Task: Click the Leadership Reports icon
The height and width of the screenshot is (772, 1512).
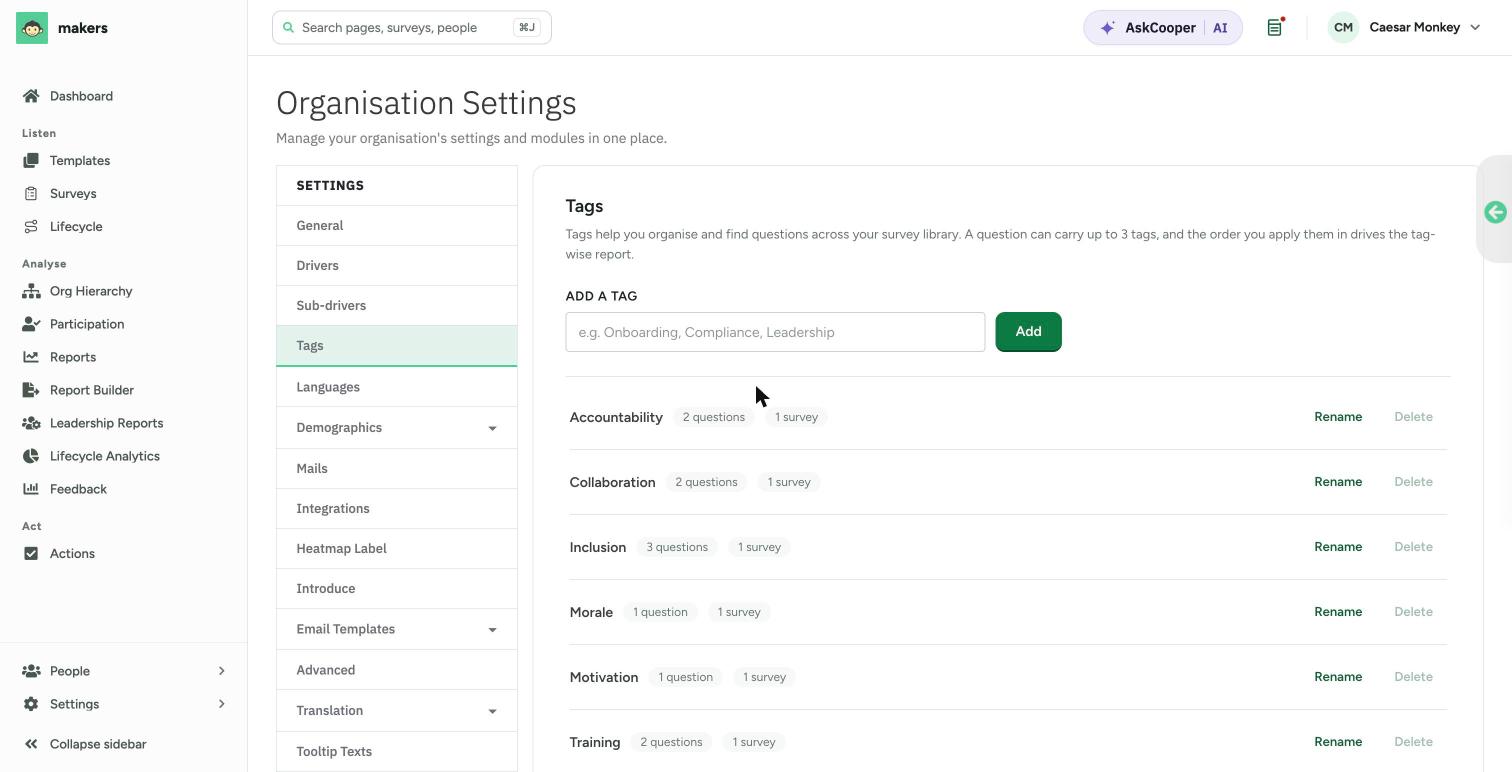Action: (x=31, y=423)
